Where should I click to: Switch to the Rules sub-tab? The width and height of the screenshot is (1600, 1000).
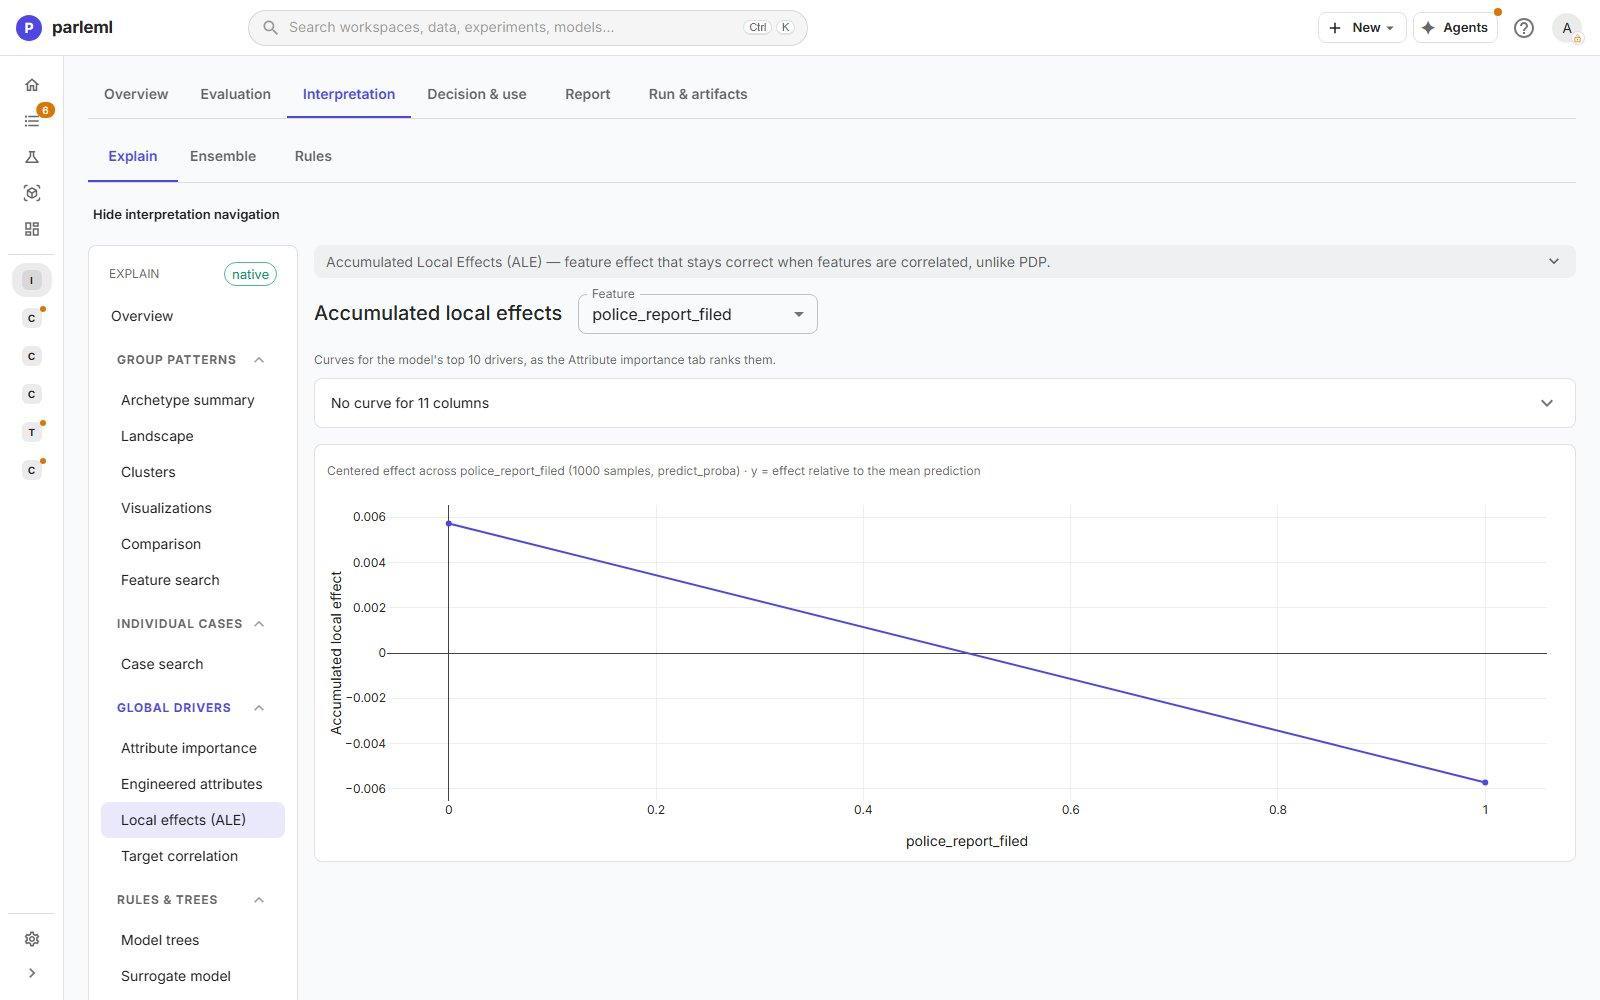pyautogui.click(x=313, y=156)
